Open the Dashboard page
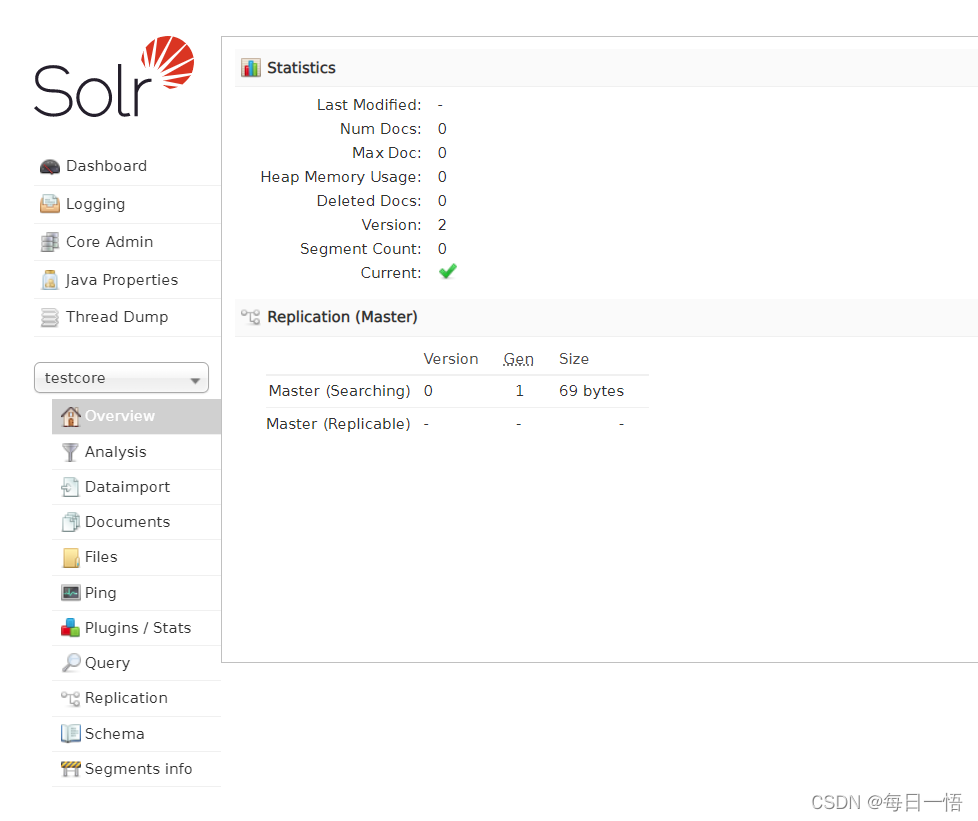Viewport: 978px width, 821px height. tap(107, 167)
